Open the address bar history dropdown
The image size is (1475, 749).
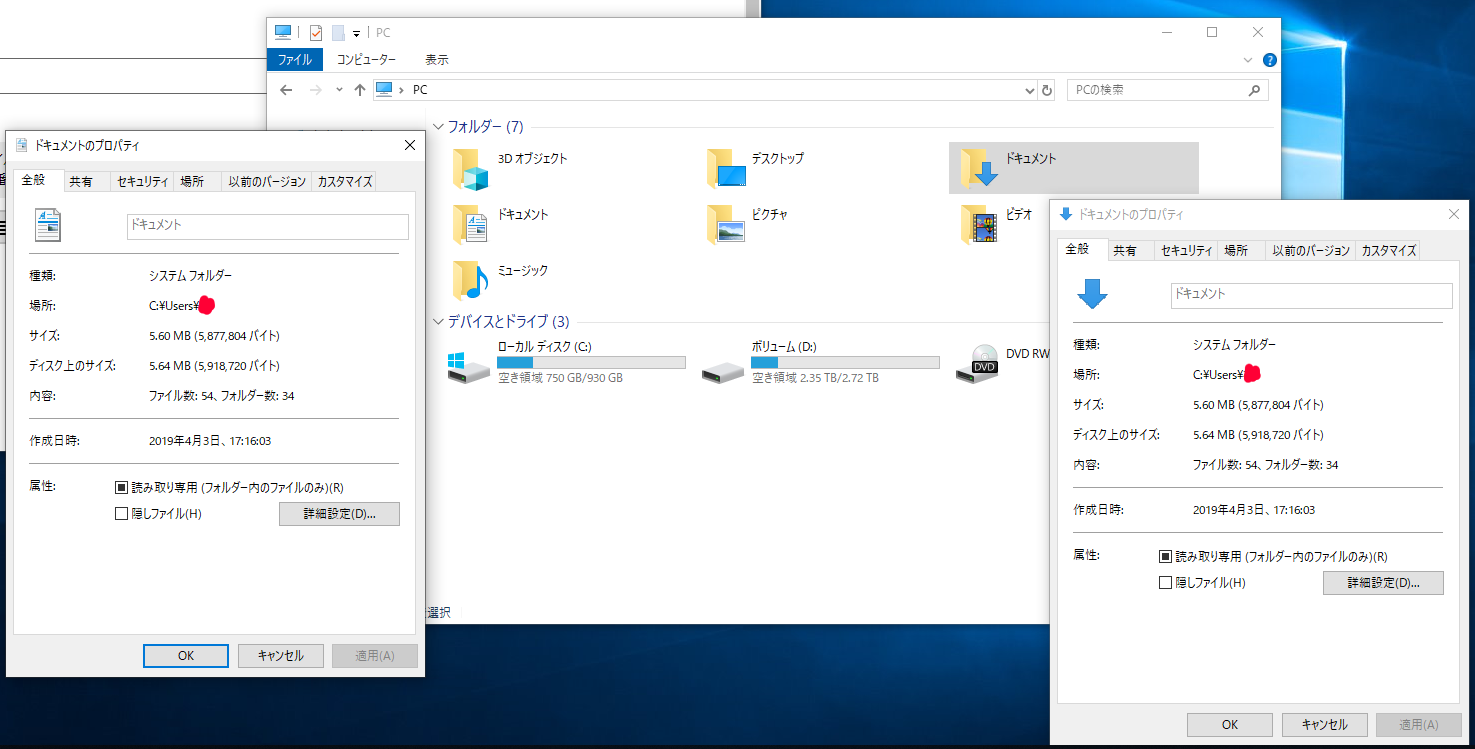pos(1030,90)
